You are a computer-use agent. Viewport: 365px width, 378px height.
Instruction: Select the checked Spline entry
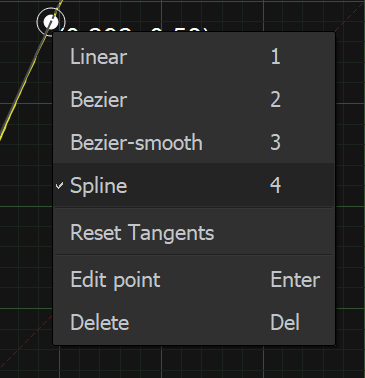point(194,185)
